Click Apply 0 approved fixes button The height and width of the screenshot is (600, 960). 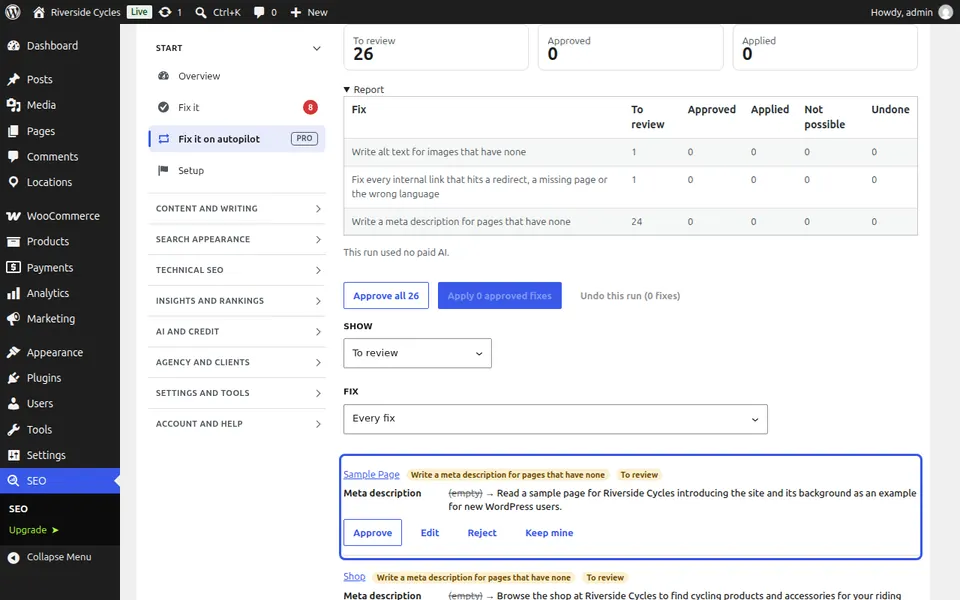(500, 296)
